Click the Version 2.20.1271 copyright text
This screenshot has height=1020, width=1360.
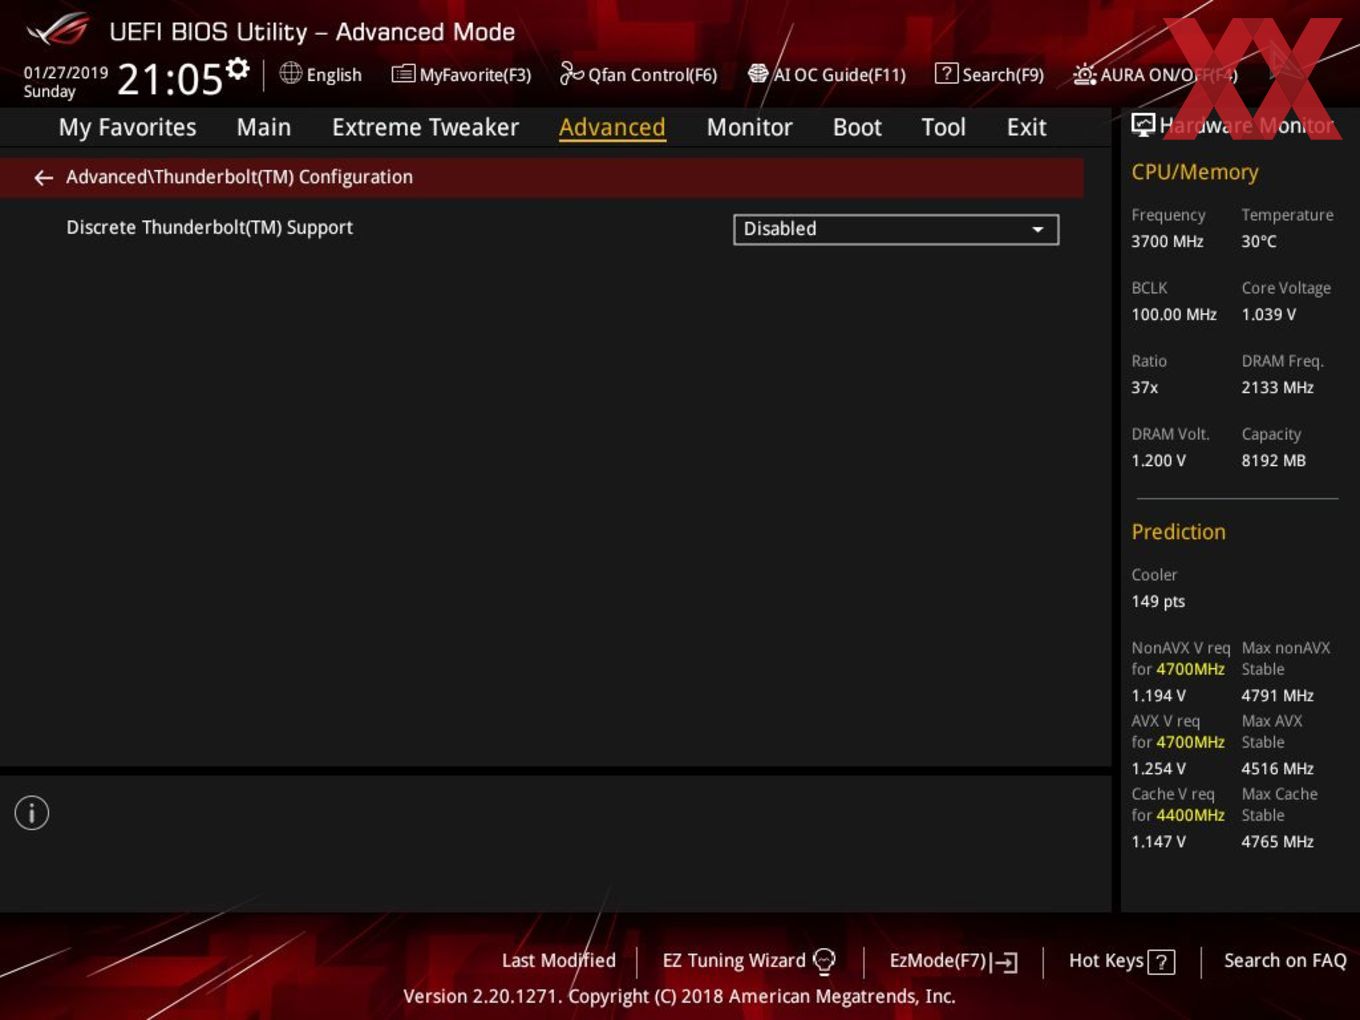[679, 996]
